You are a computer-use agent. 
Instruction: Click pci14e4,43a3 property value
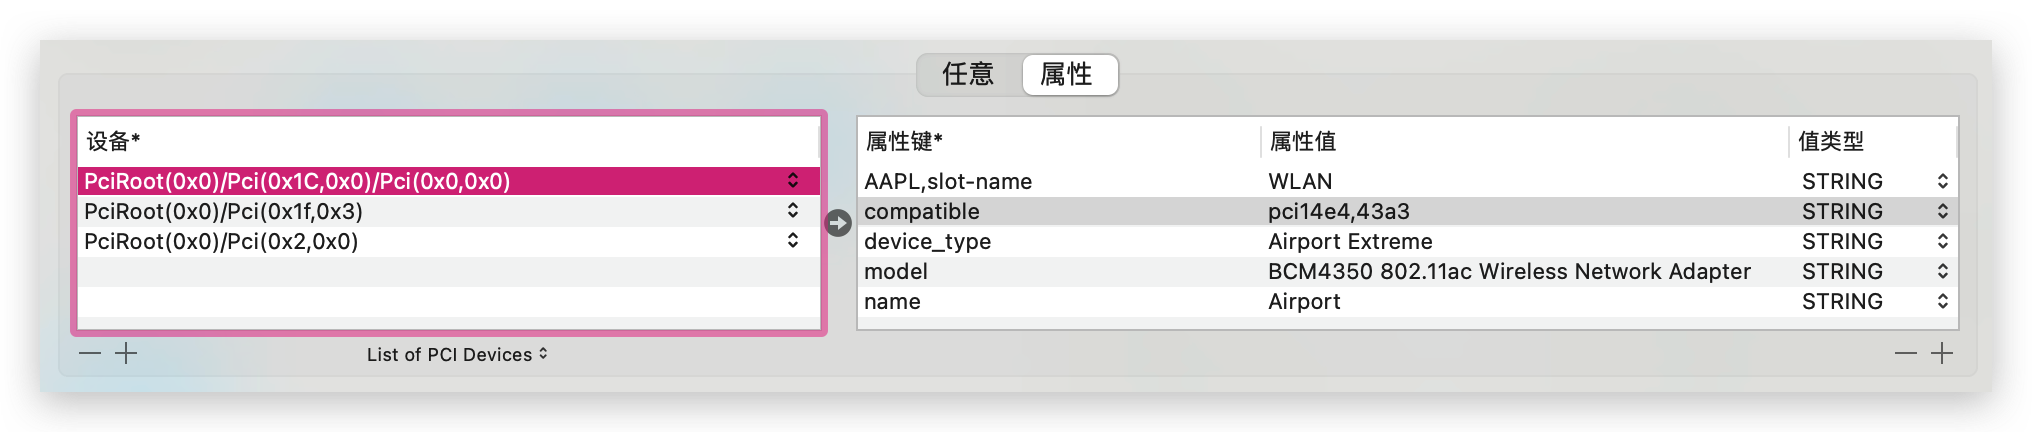pos(1339,211)
